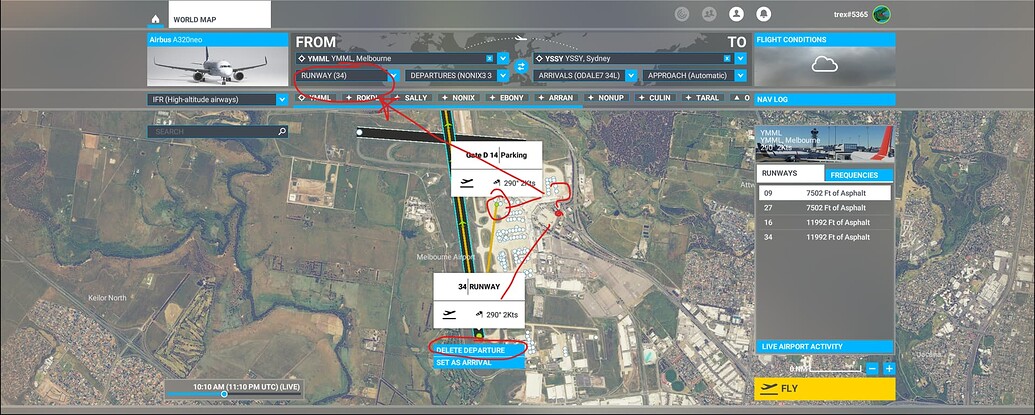Click the Home icon in top bar
This screenshot has width=1035, height=415.
155,18
